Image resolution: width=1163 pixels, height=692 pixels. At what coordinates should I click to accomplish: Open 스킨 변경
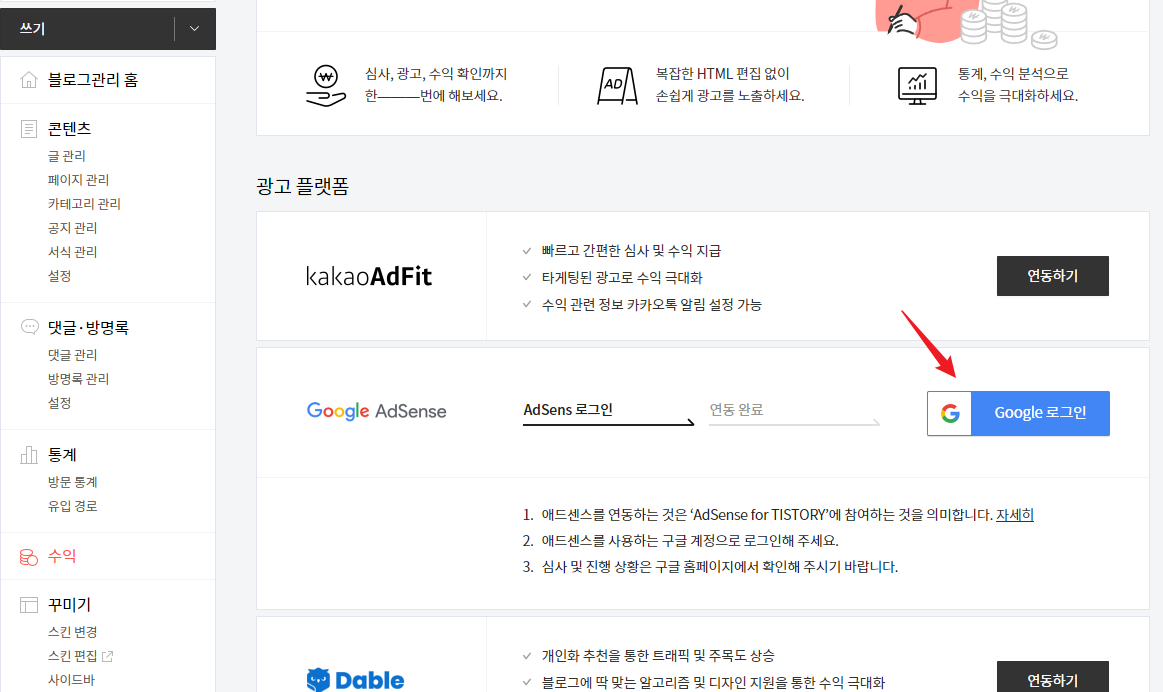point(73,632)
